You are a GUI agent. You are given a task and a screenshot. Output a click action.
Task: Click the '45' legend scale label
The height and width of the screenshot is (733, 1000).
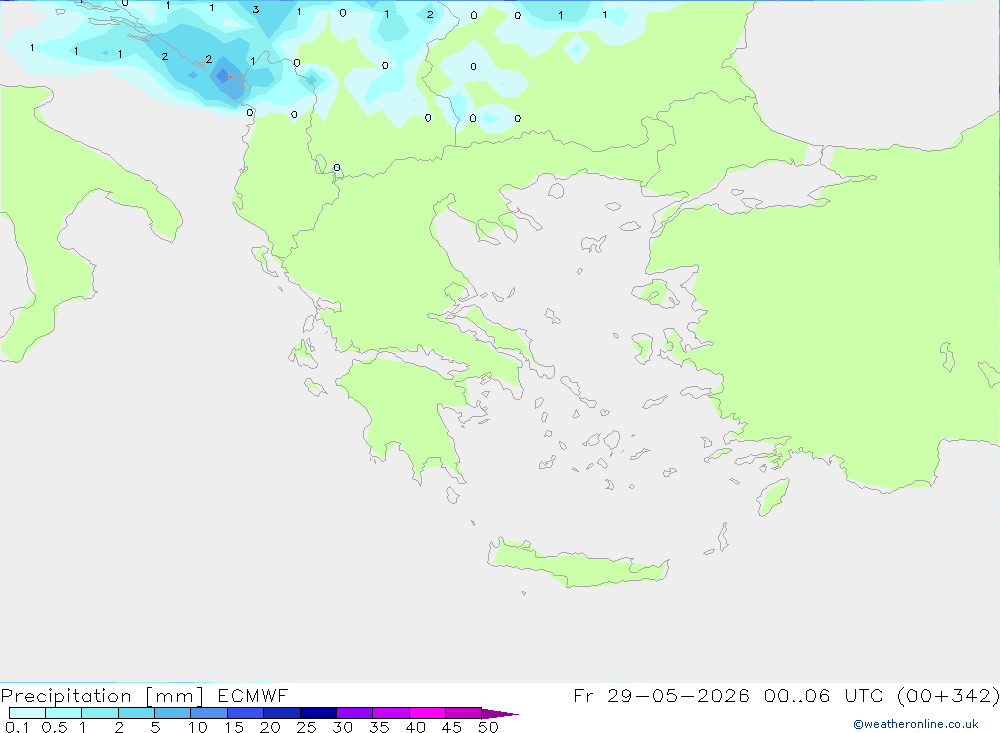click(x=452, y=727)
